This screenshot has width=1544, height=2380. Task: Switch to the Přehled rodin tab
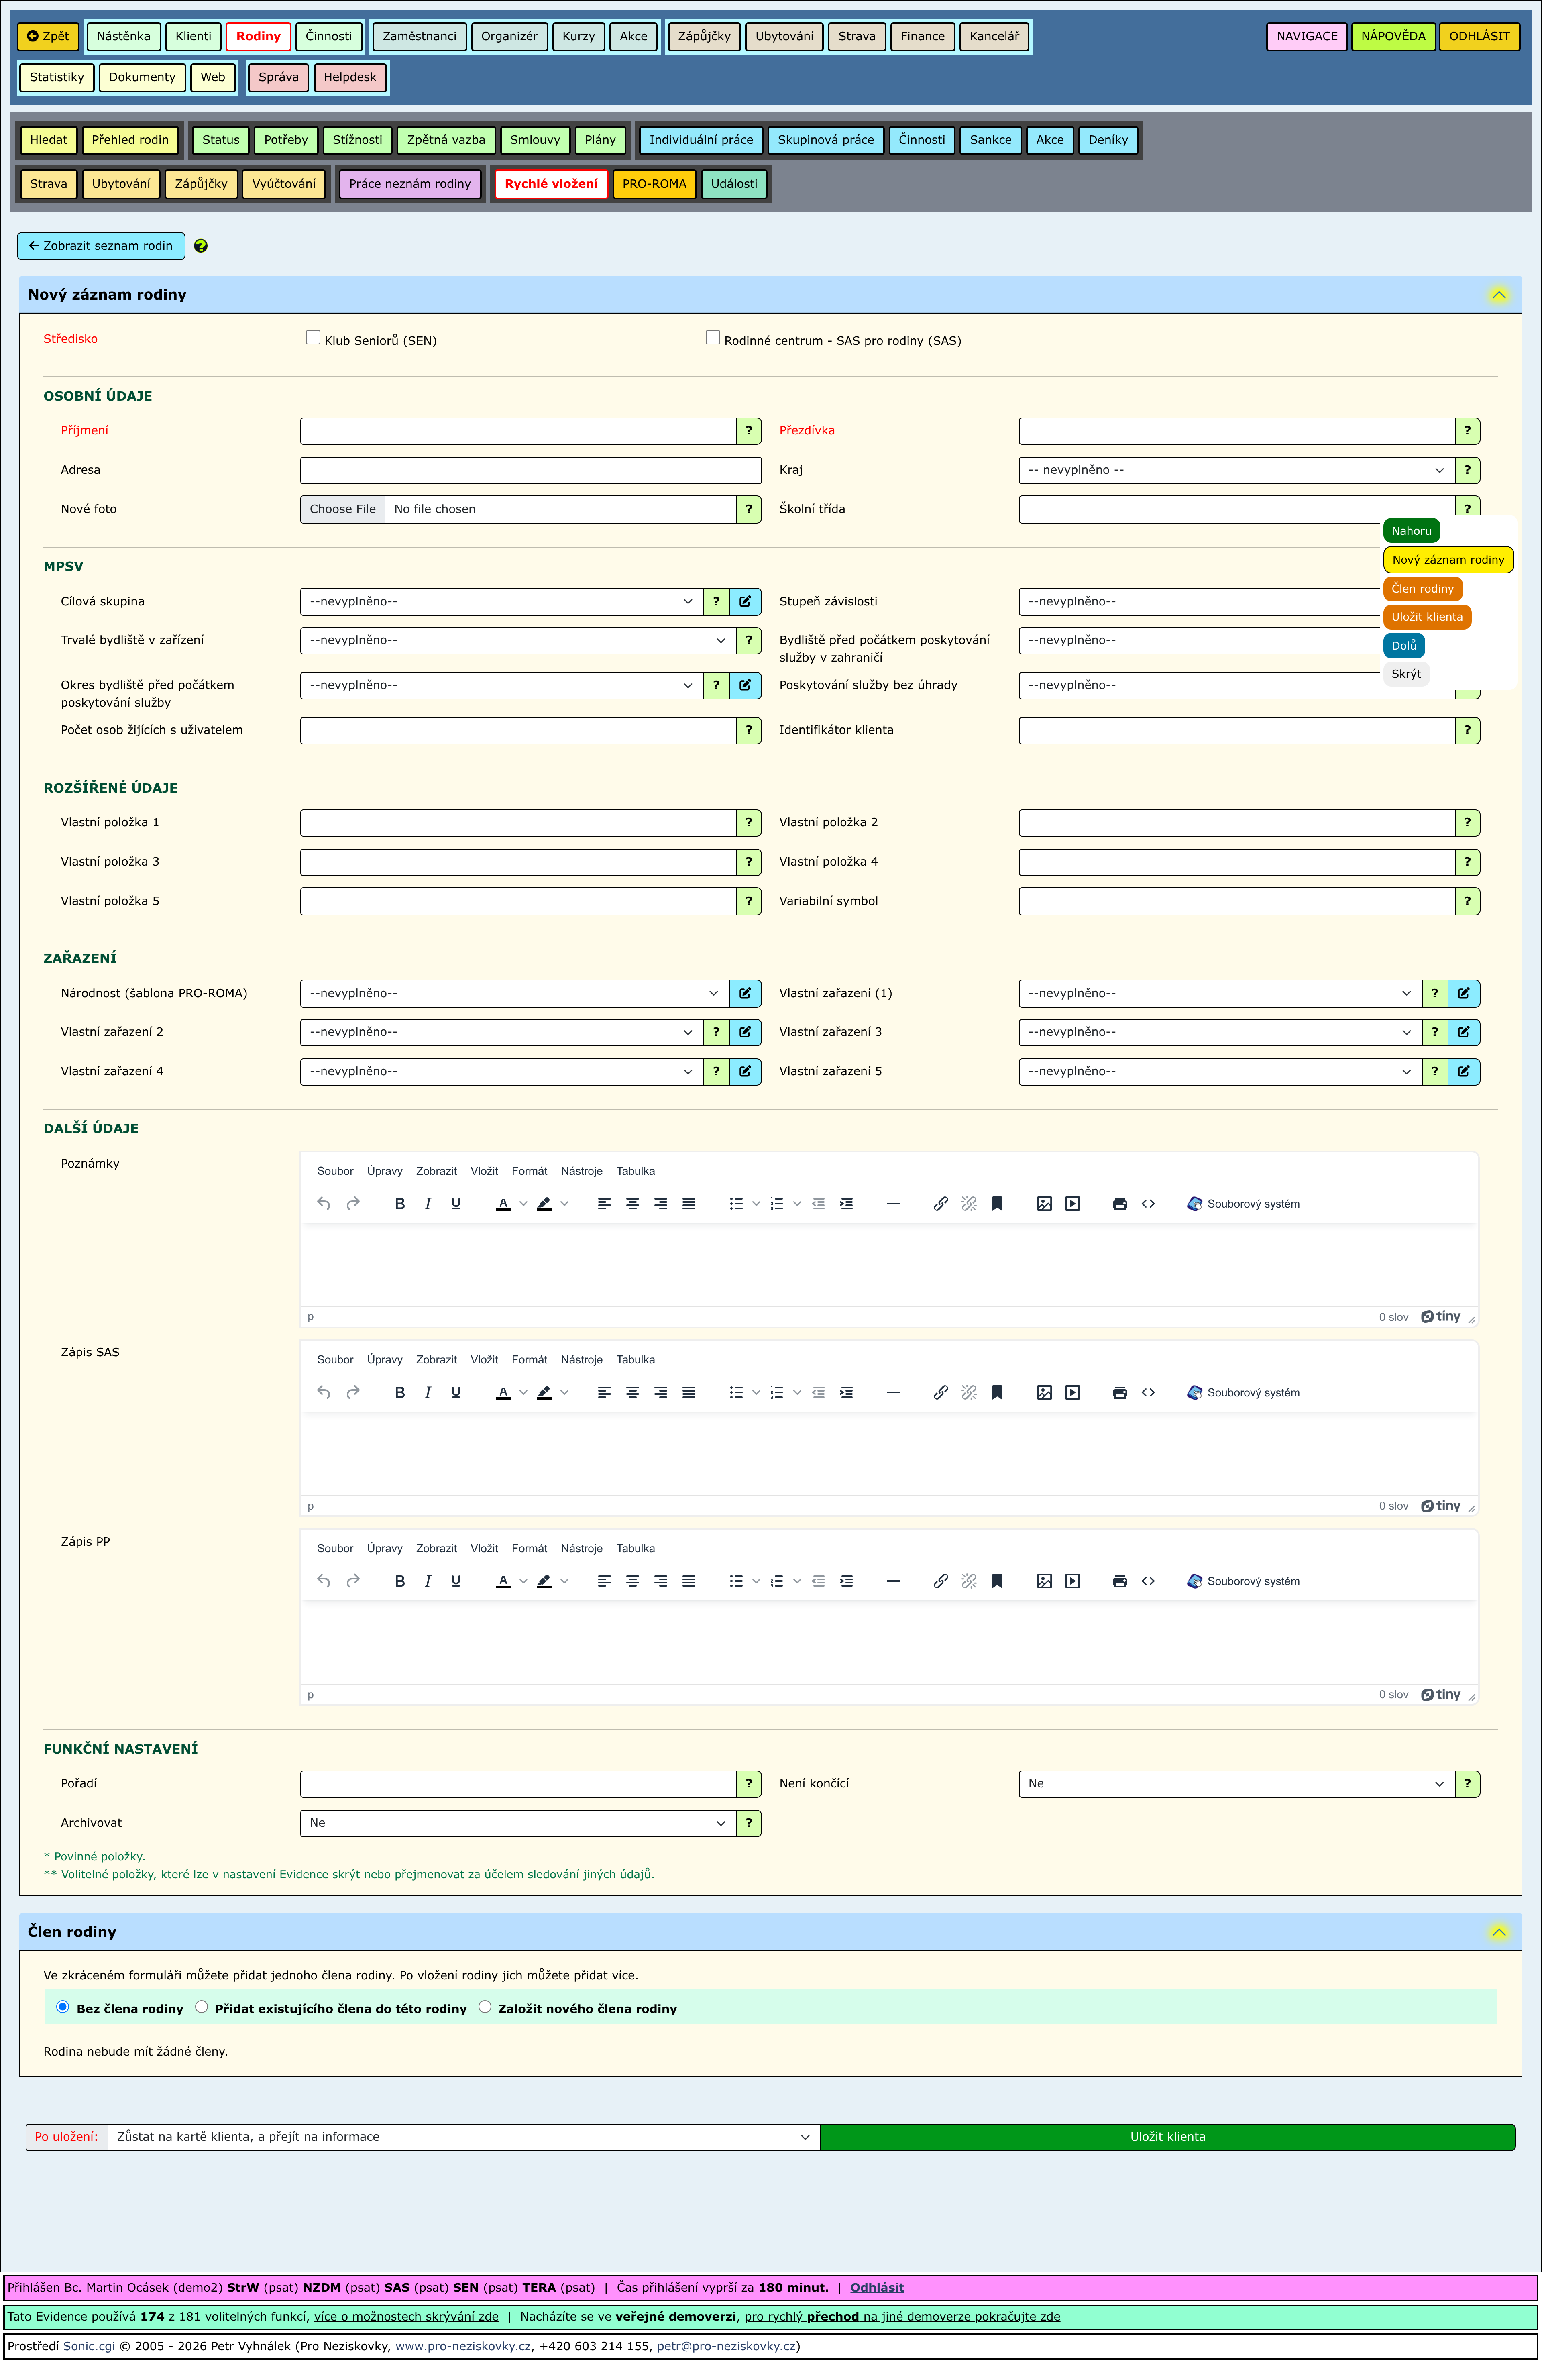coord(131,140)
